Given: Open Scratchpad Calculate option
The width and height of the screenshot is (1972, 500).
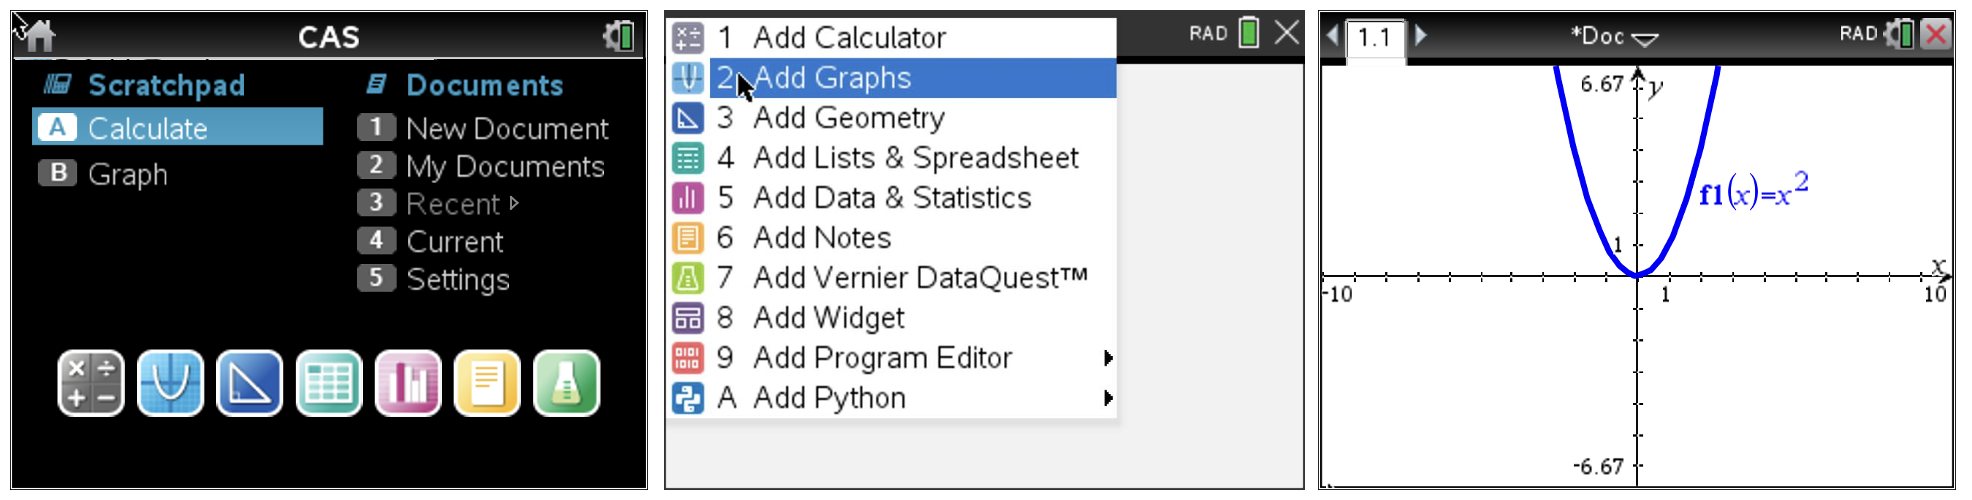Looking at the screenshot, I should click(x=177, y=128).
